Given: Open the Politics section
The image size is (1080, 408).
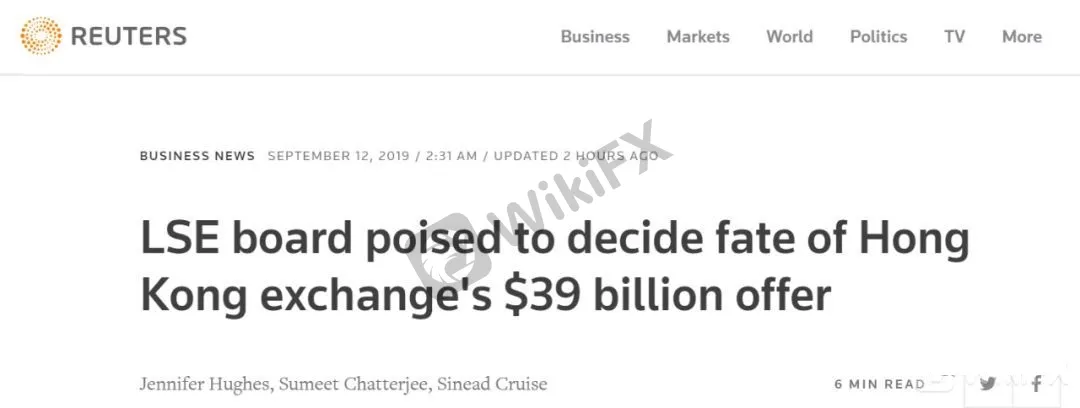Looking at the screenshot, I should point(878,37).
